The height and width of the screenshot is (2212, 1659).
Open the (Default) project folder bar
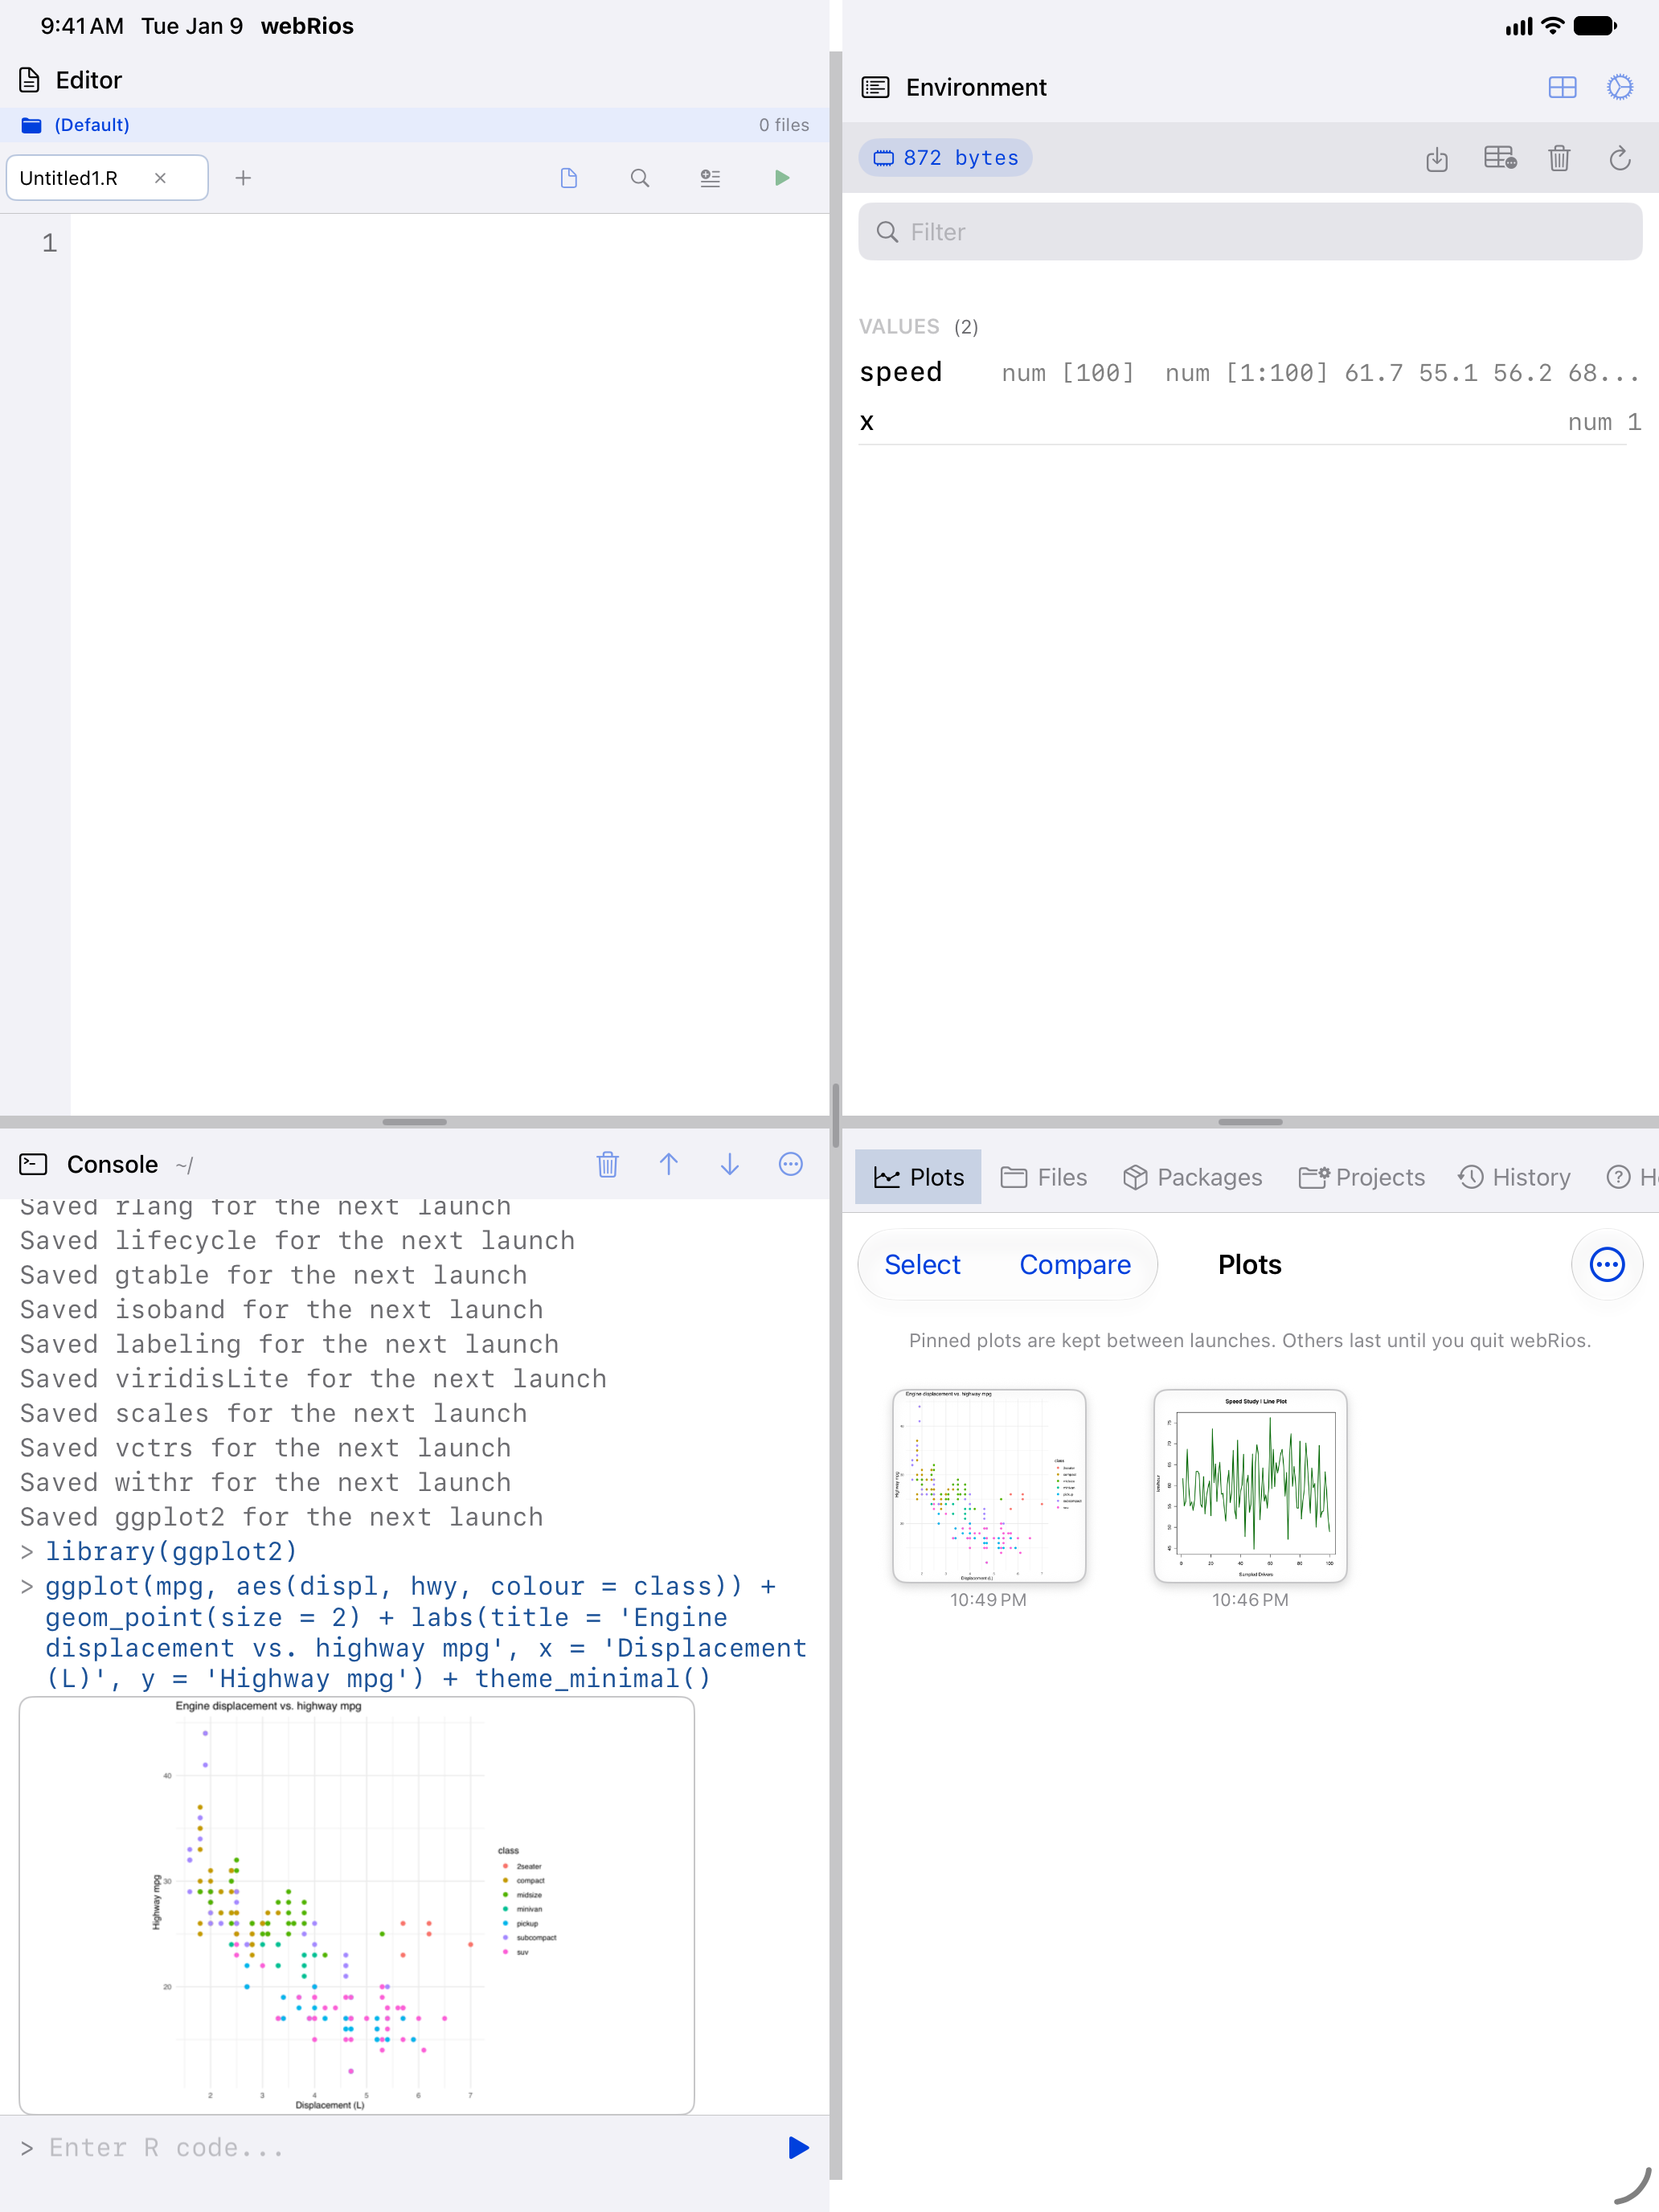(x=414, y=125)
